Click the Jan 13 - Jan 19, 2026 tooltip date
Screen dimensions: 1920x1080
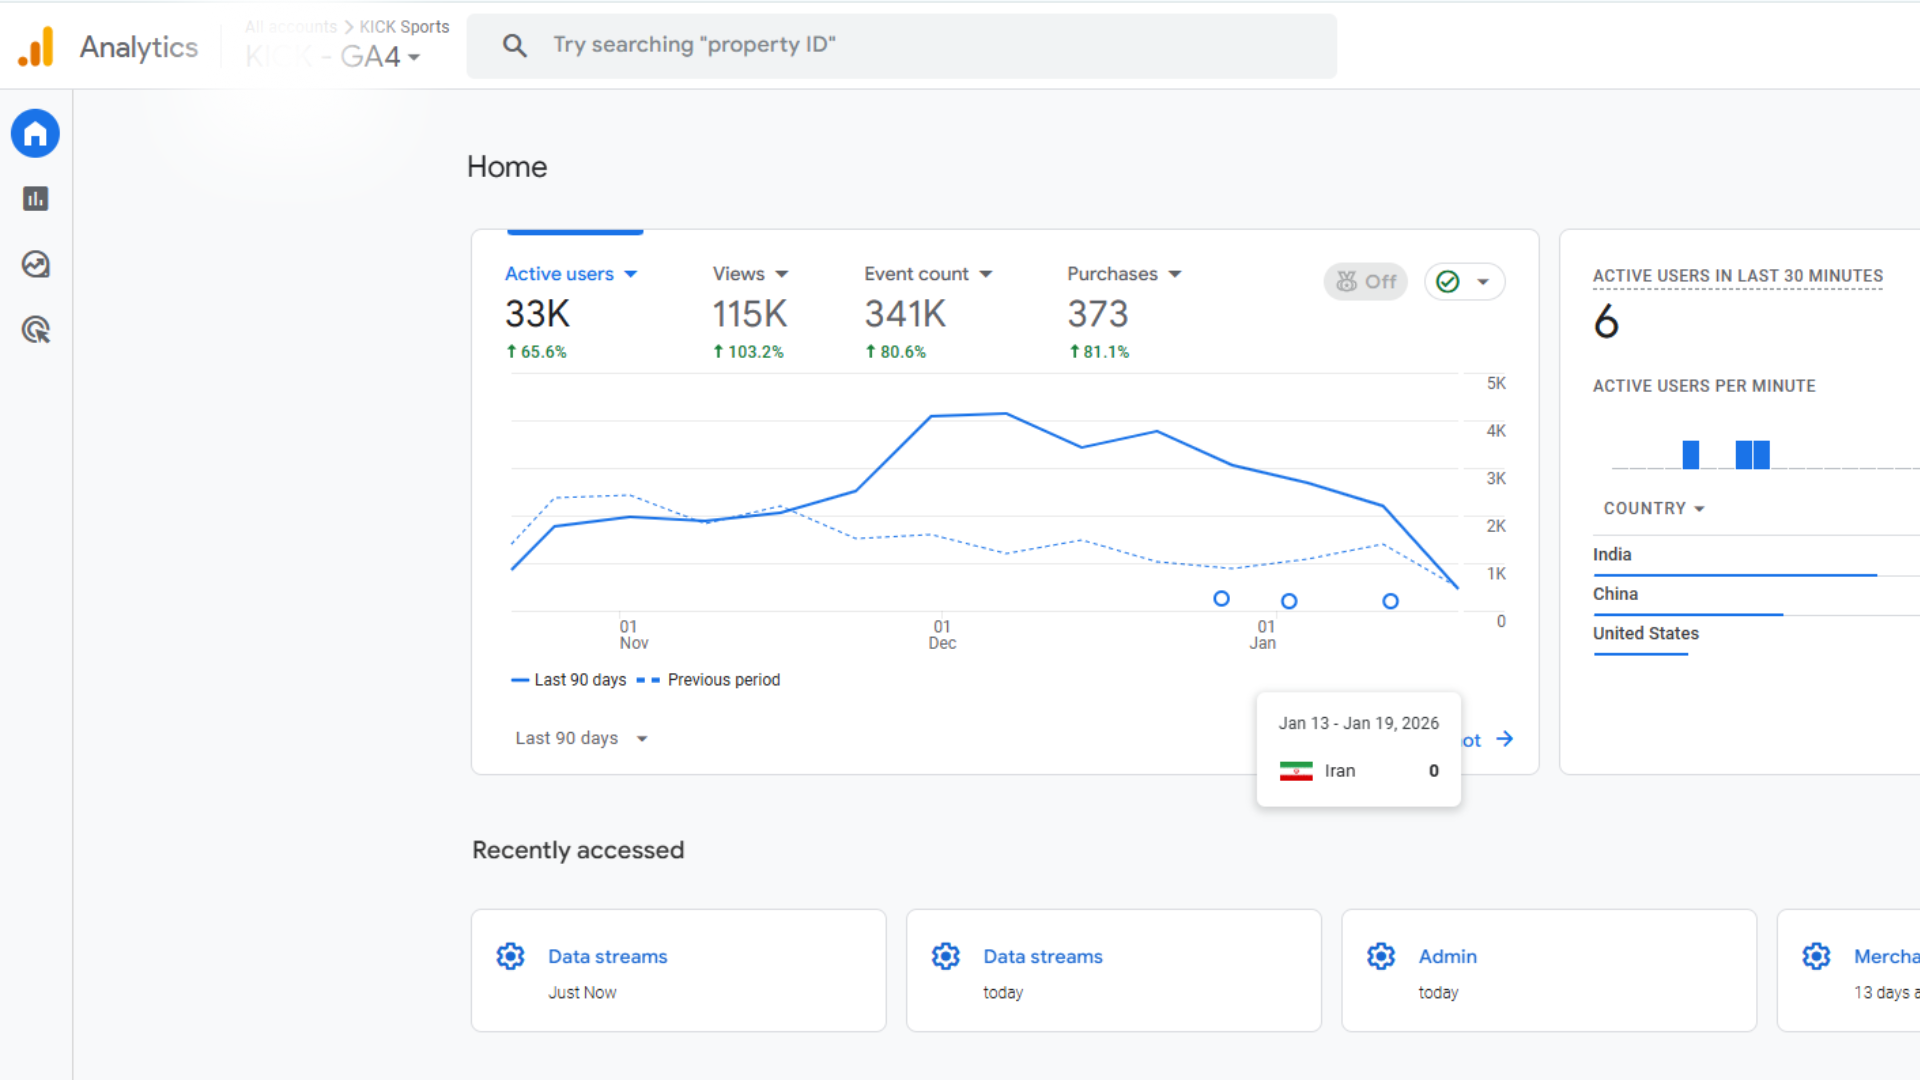pos(1359,723)
